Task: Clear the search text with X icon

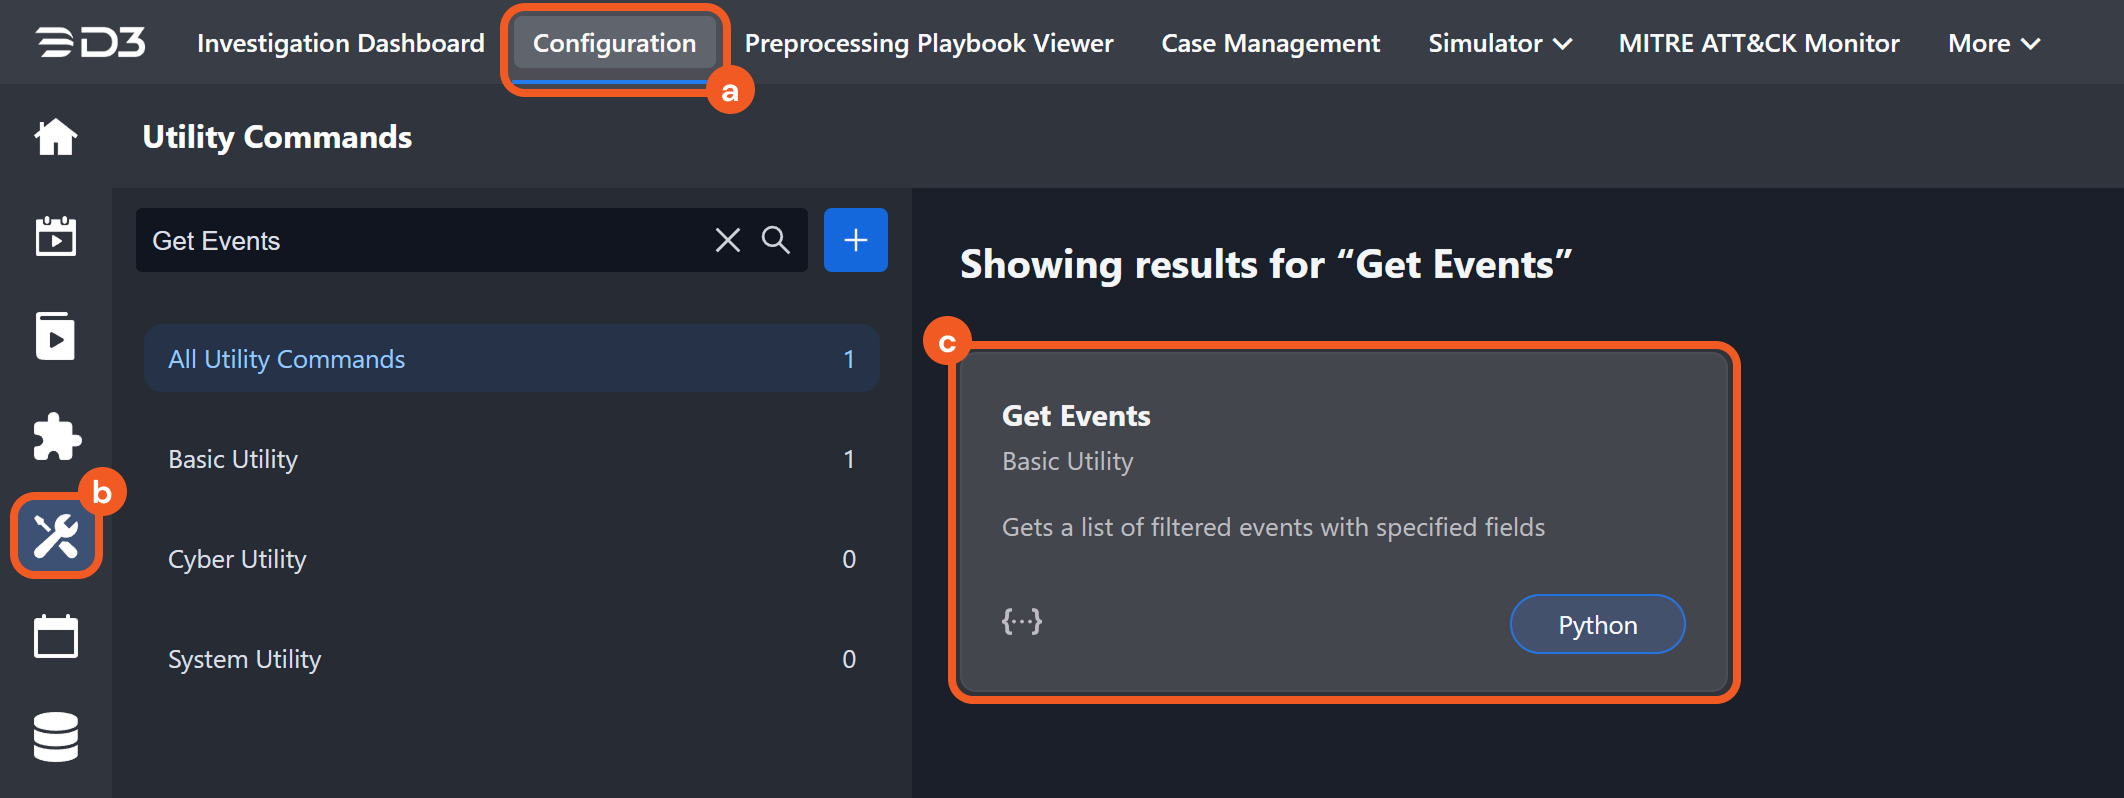Action: click(x=727, y=240)
